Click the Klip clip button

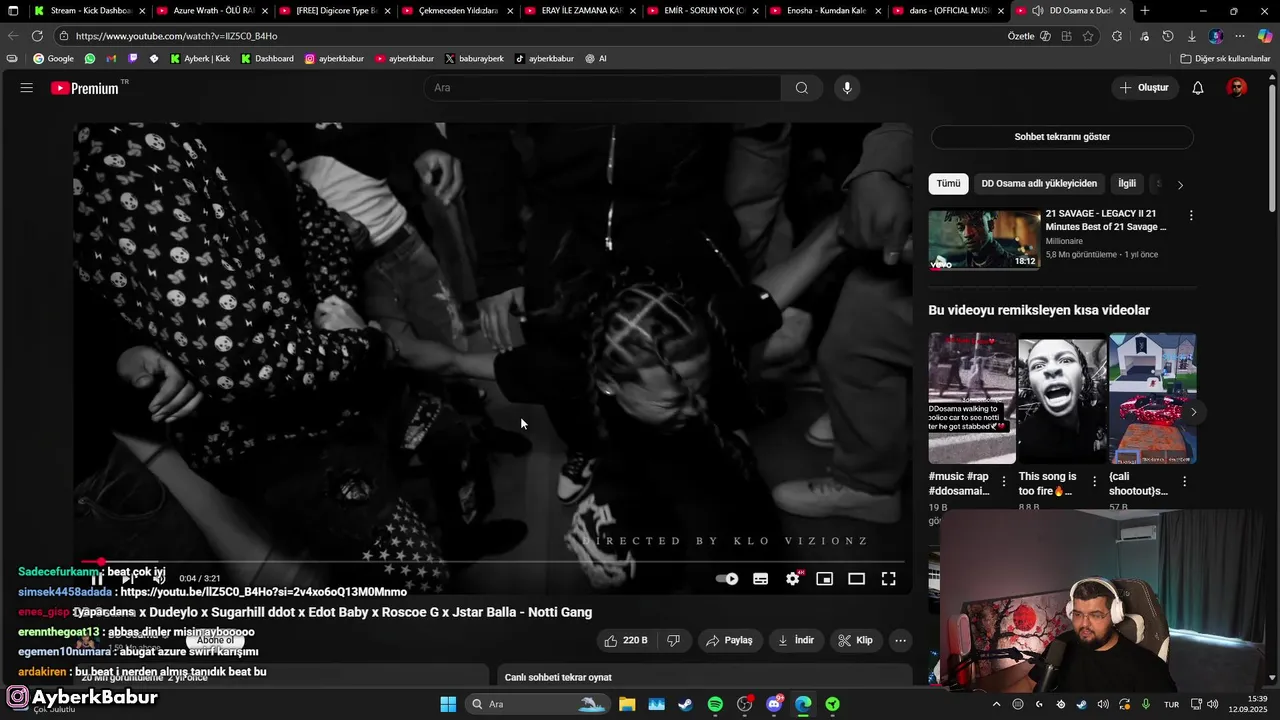coord(855,640)
